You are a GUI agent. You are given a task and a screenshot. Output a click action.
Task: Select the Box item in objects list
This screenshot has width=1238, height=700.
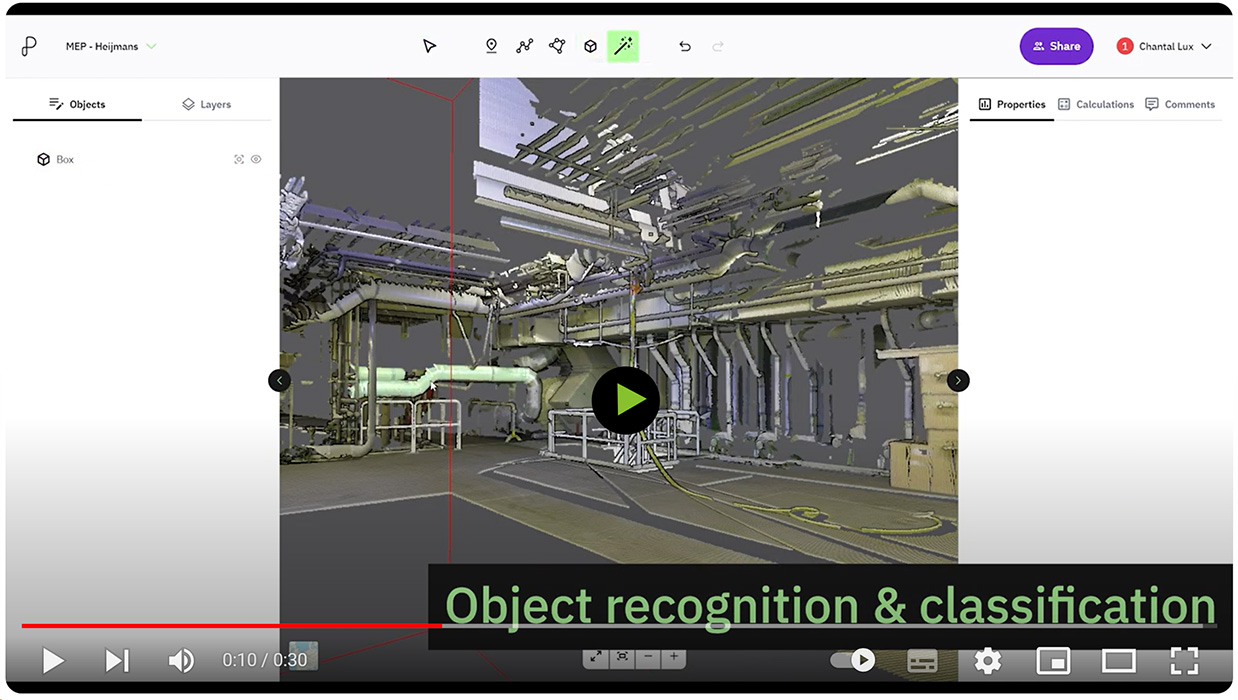(65, 159)
